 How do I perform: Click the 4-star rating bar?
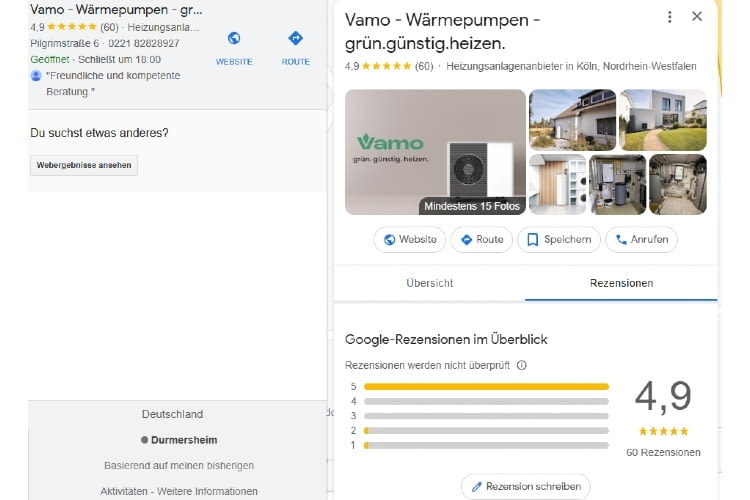[x=486, y=401]
